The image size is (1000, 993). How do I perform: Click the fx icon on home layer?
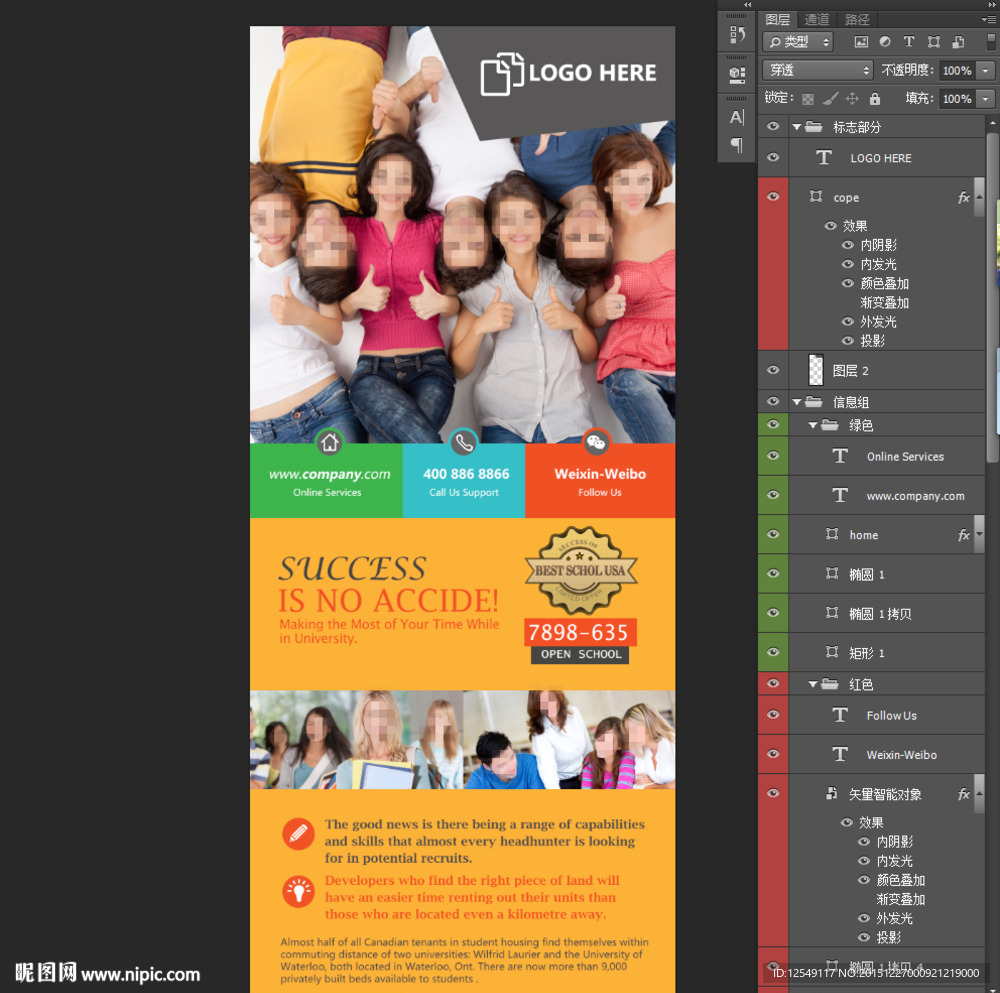[964, 535]
